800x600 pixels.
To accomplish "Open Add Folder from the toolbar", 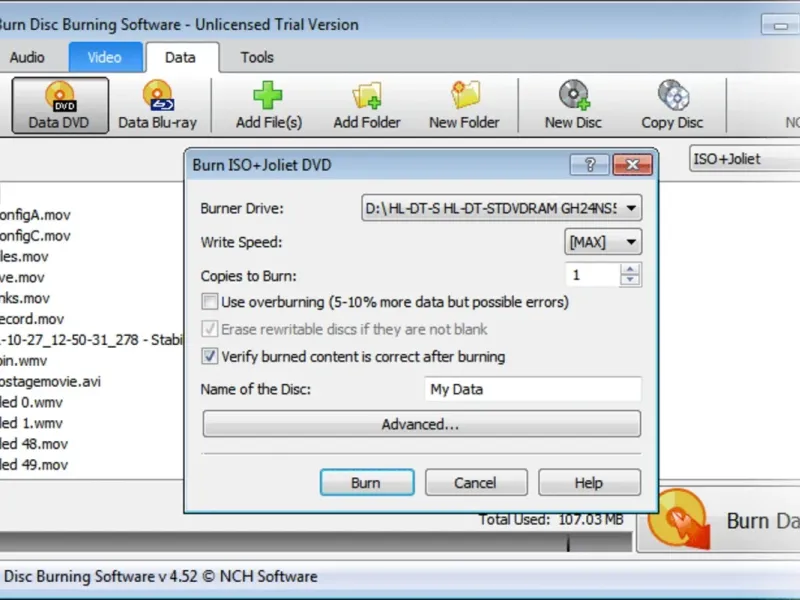I will click(x=367, y=106).
